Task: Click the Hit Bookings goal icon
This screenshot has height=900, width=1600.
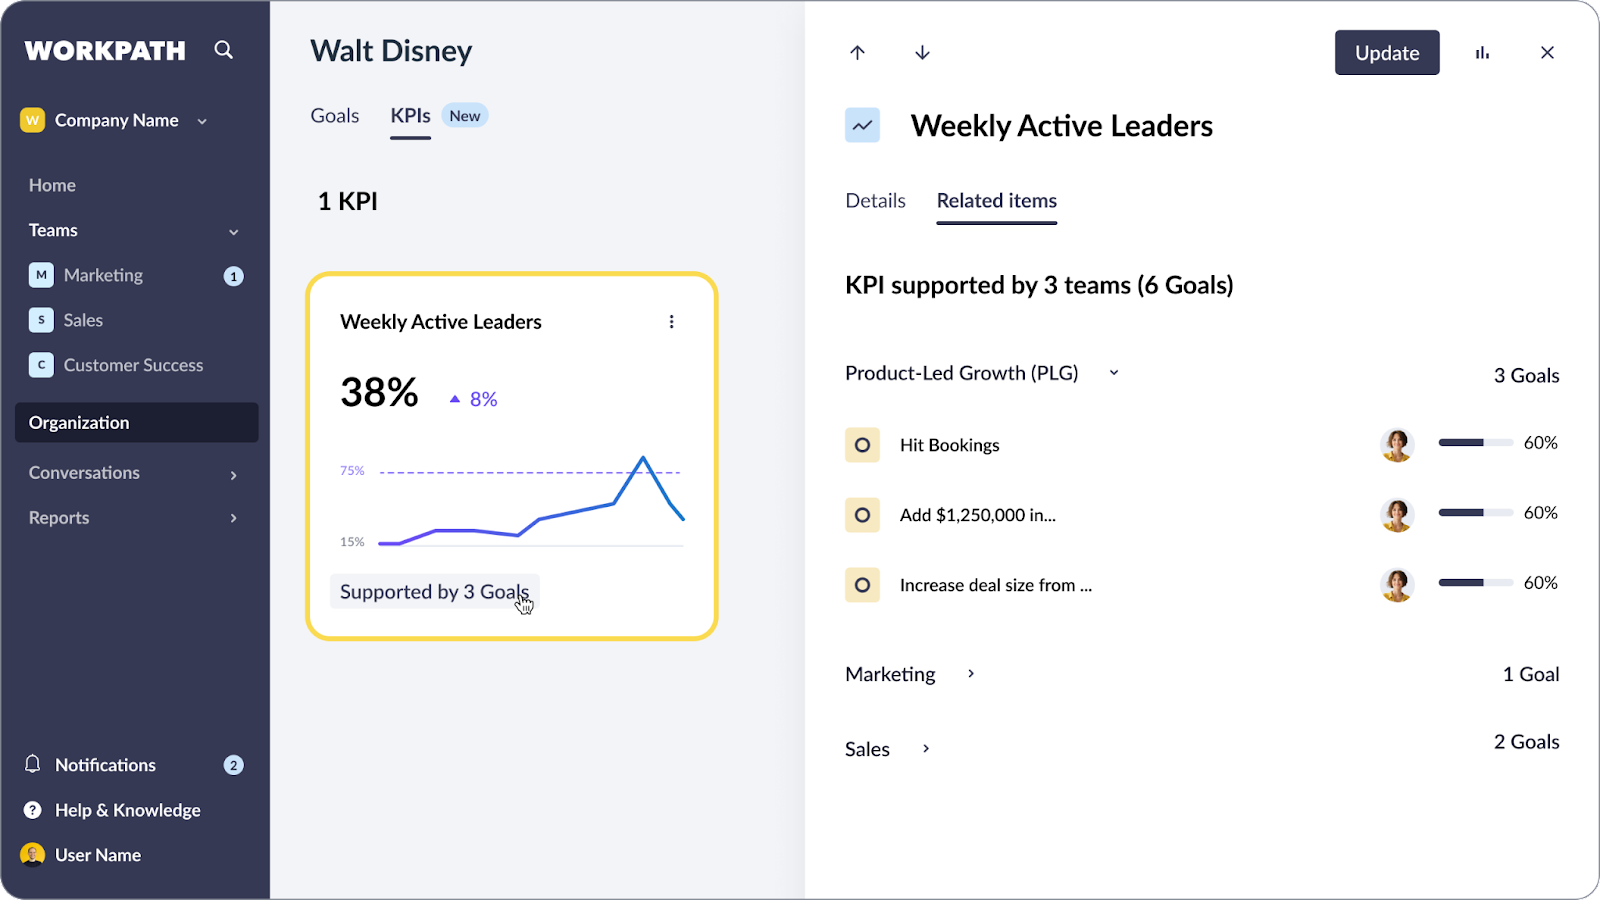Action: (x=862, y=445)
